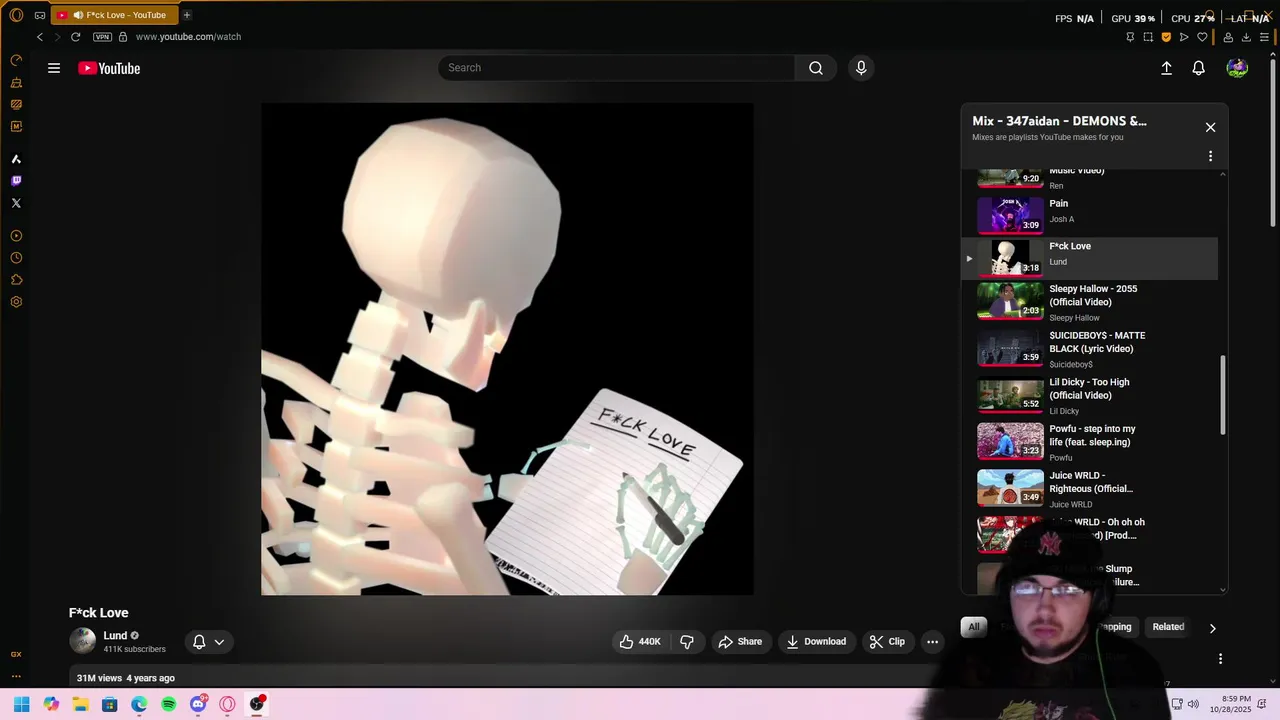This screenshot has width=1280, height=720.
Task: Add page to bookmarks heart icon
Action: click(1202, 37)
